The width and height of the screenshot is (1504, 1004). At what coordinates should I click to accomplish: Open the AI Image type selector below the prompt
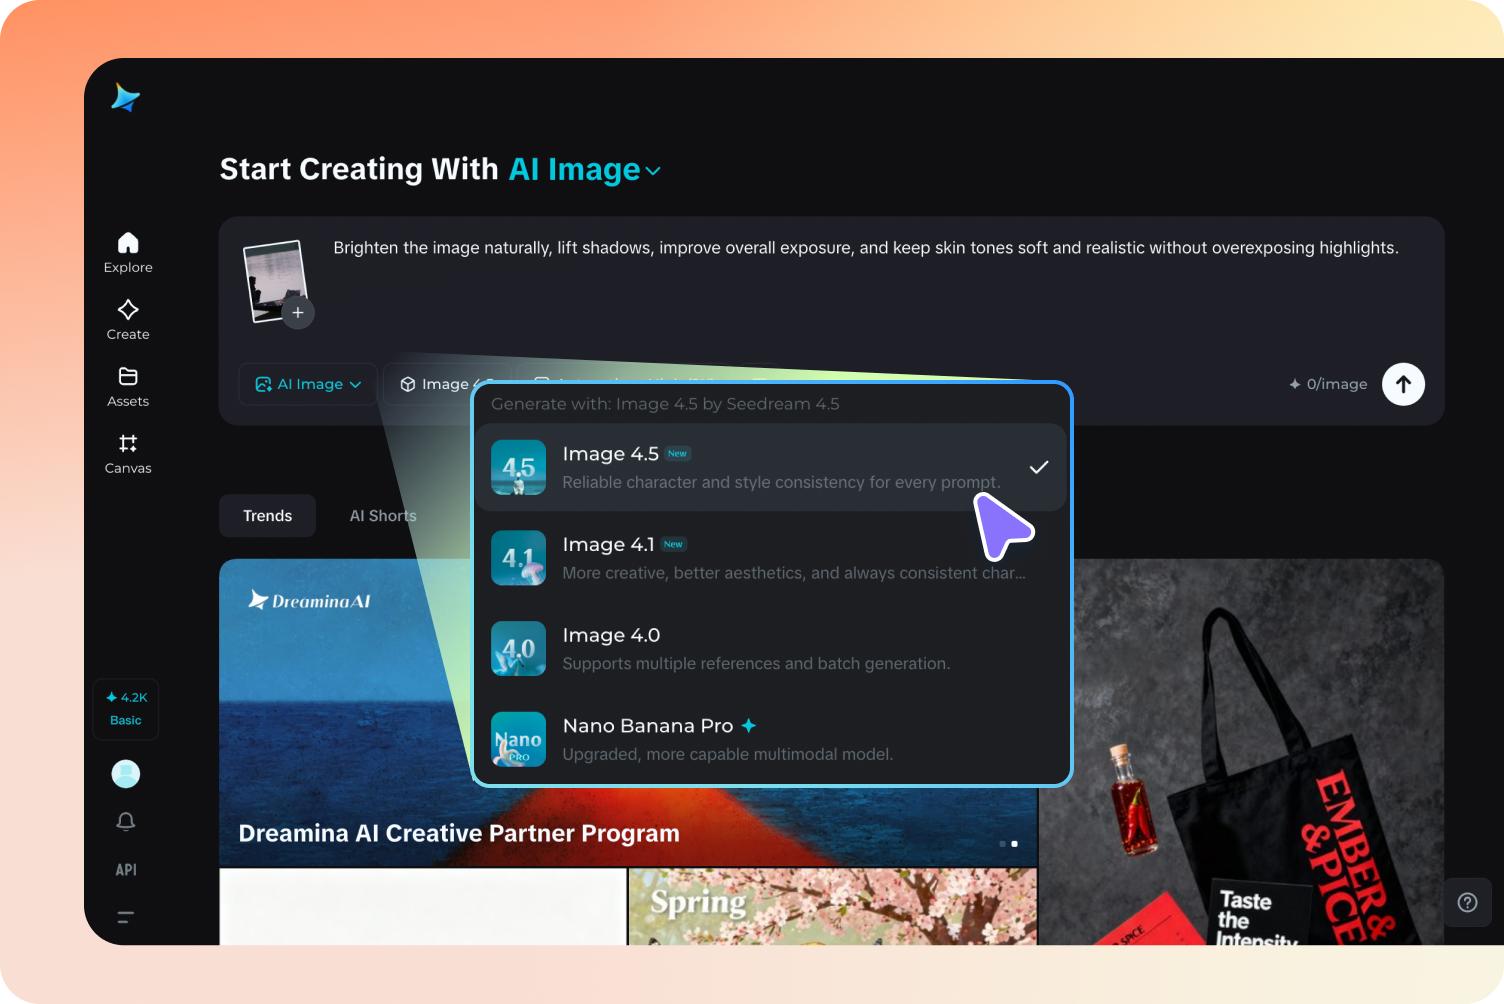pos(308,384)
